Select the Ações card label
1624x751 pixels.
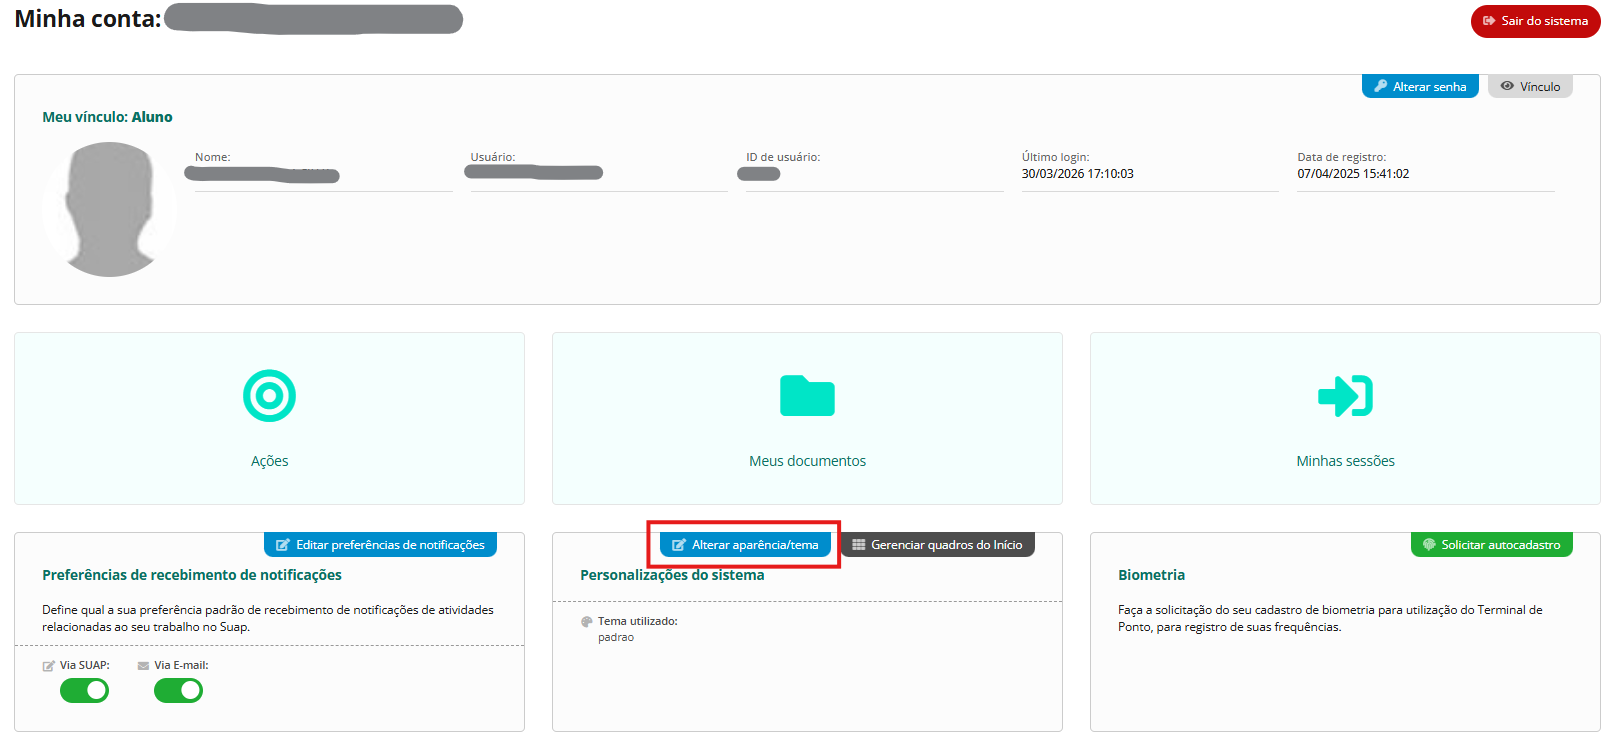pos(269,461)
